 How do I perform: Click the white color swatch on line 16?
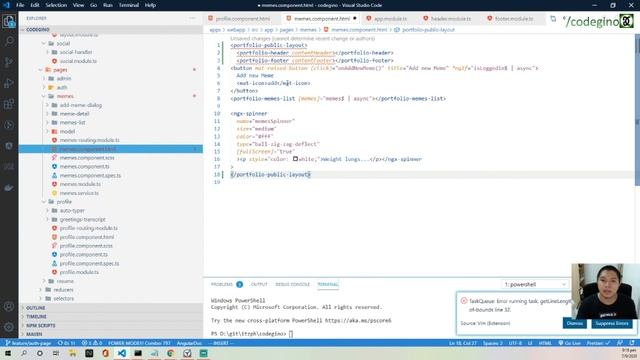point(295,159)
